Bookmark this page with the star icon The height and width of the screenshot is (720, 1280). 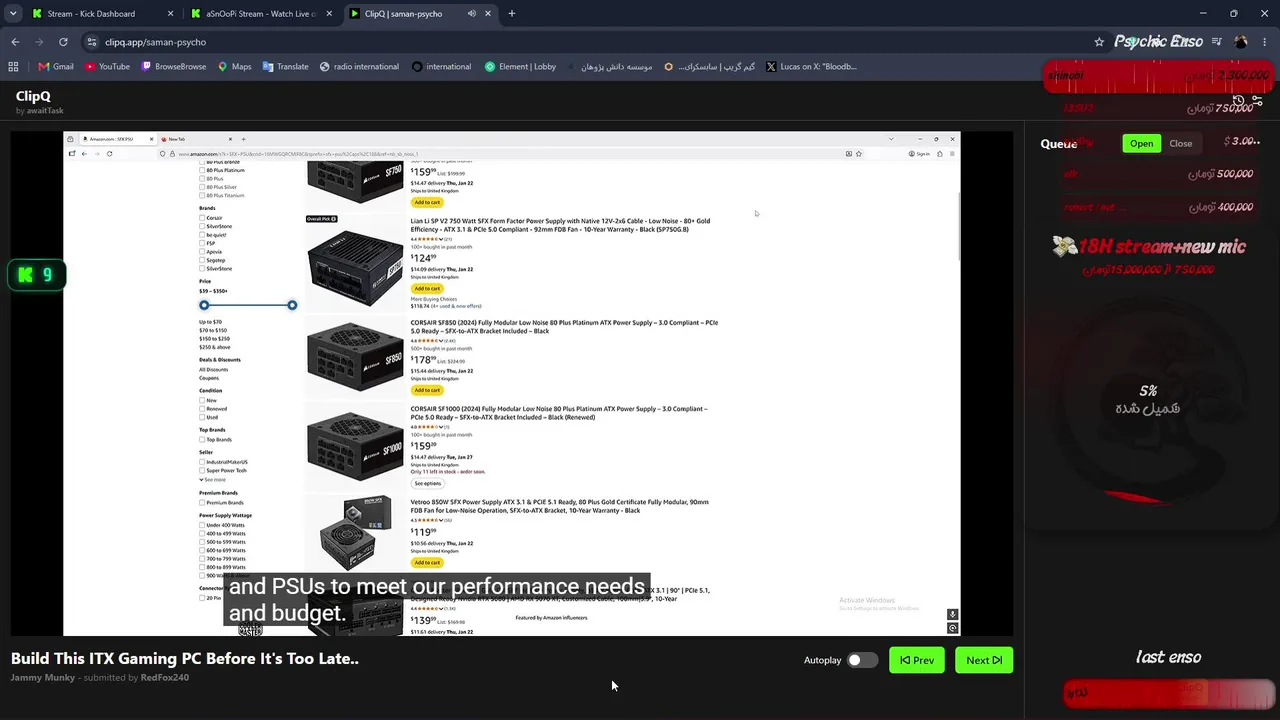point(1099,42)
